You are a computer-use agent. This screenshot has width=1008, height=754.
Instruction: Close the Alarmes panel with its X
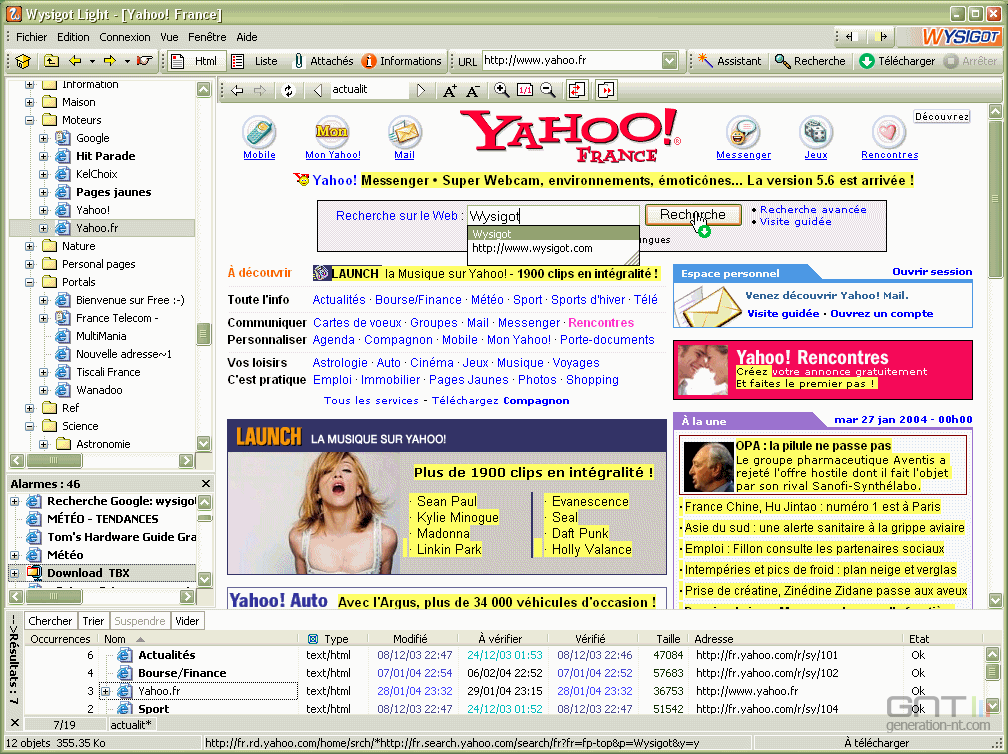click(x=206, y=483)
